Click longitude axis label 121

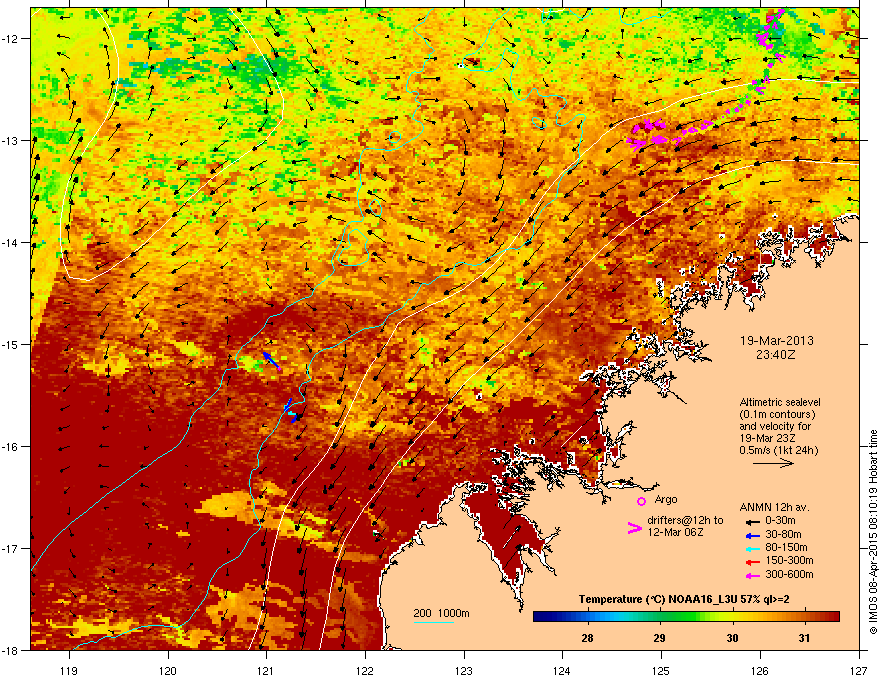[x=266, y=671]
